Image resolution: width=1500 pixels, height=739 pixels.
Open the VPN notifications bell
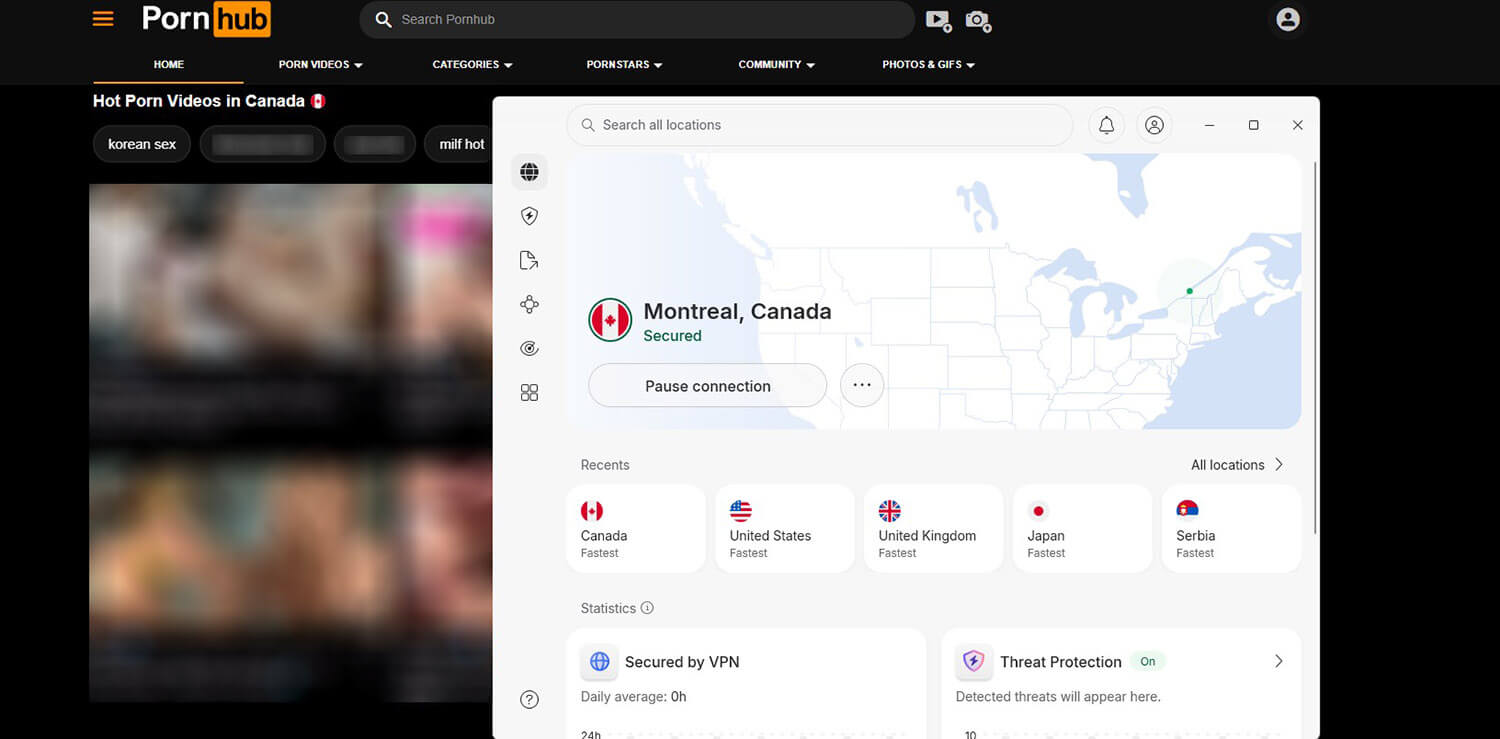1106,125
